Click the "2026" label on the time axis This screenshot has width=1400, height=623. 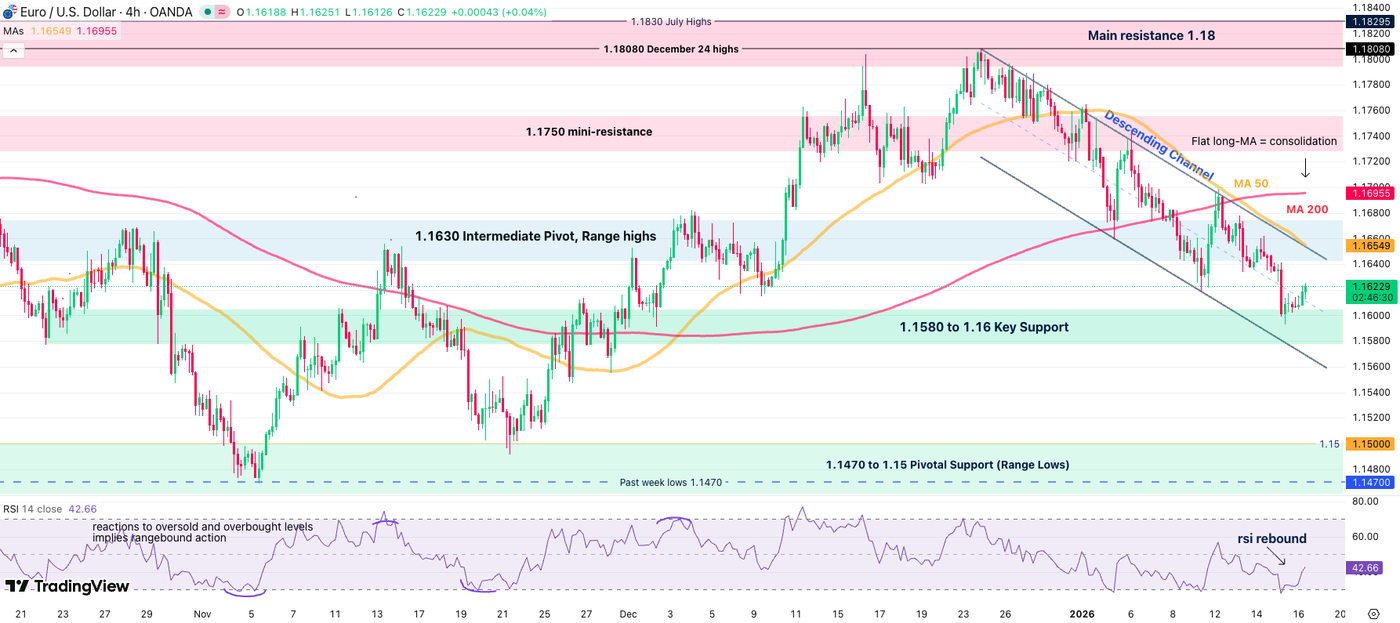click(x=1082, y=614)
